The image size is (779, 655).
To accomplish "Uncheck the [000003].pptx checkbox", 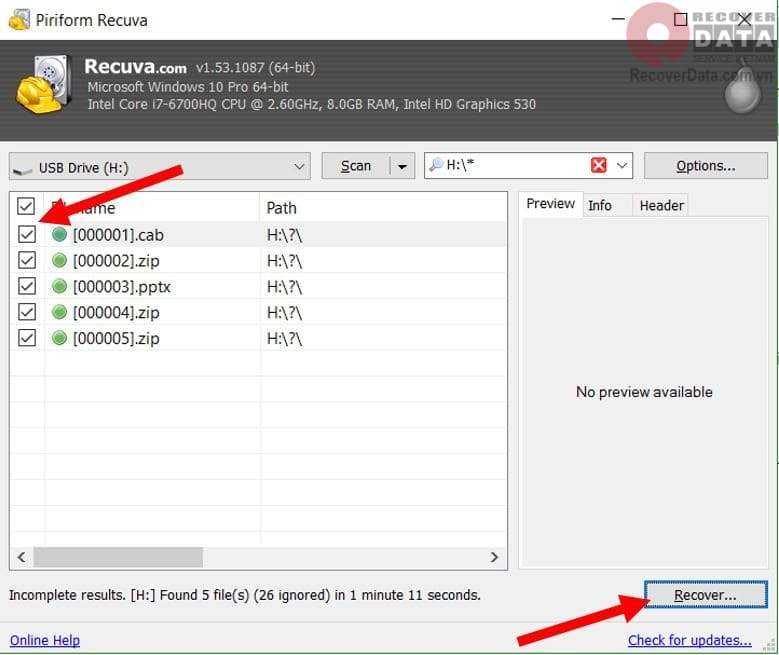I will tap(27, 286).
